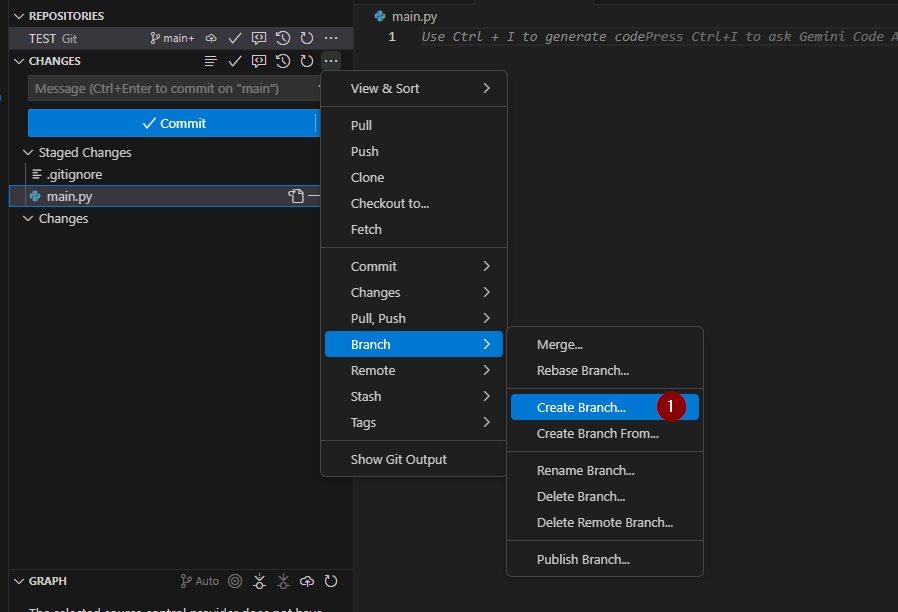Viewport: 898px width, 612px height.
Task: Select Delete Remote Branch... option
Action: click(x=605, y=523)
